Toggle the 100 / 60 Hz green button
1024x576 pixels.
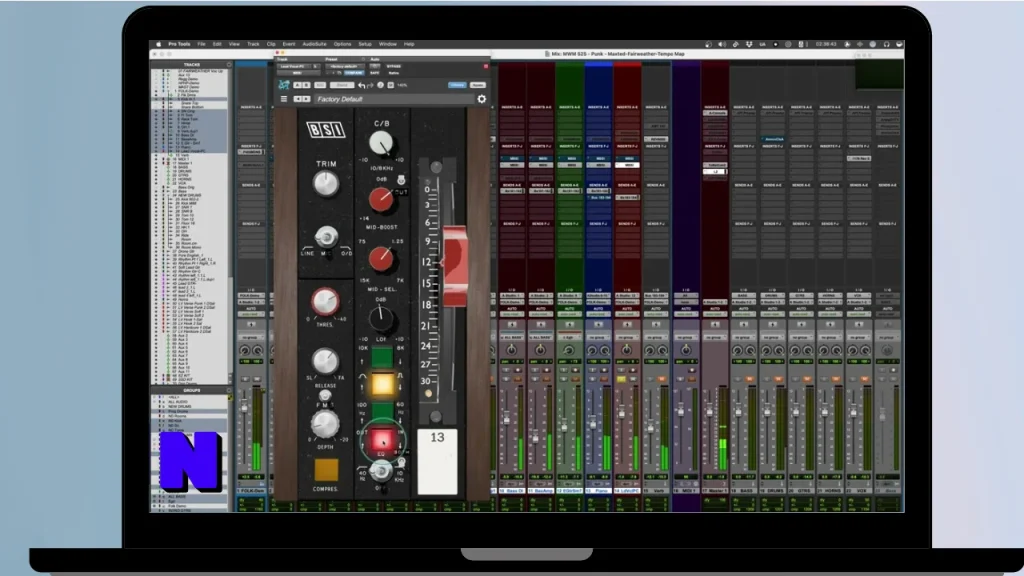382,411
